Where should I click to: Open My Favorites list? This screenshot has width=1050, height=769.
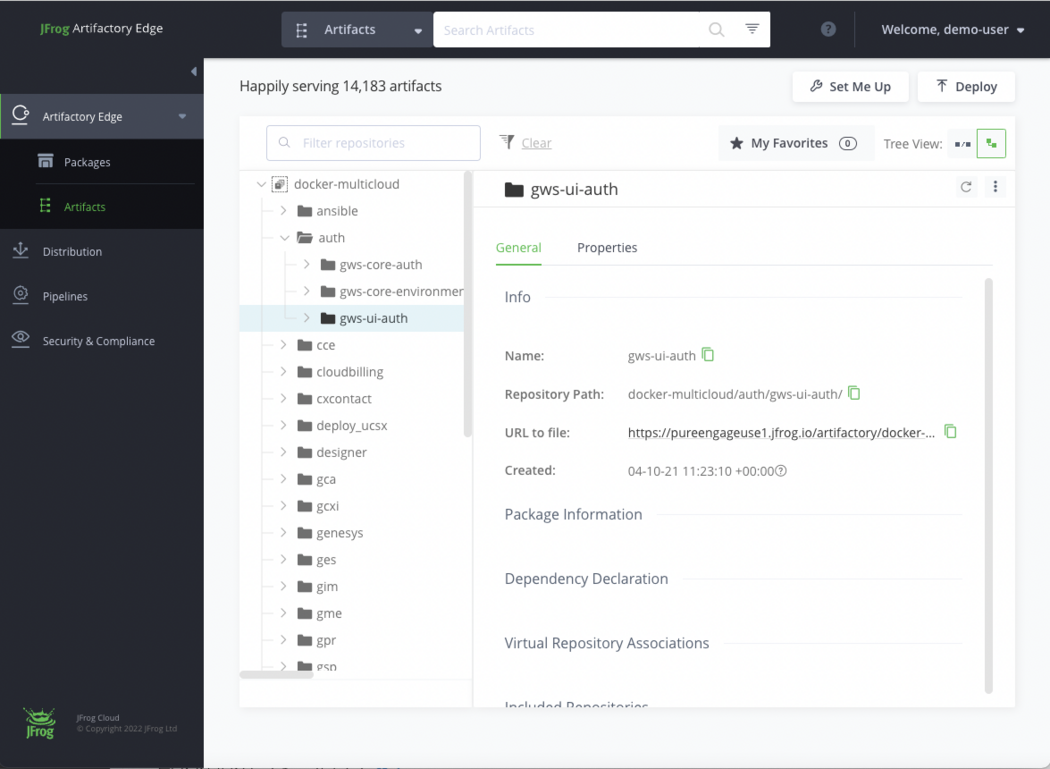pos(796,143)
